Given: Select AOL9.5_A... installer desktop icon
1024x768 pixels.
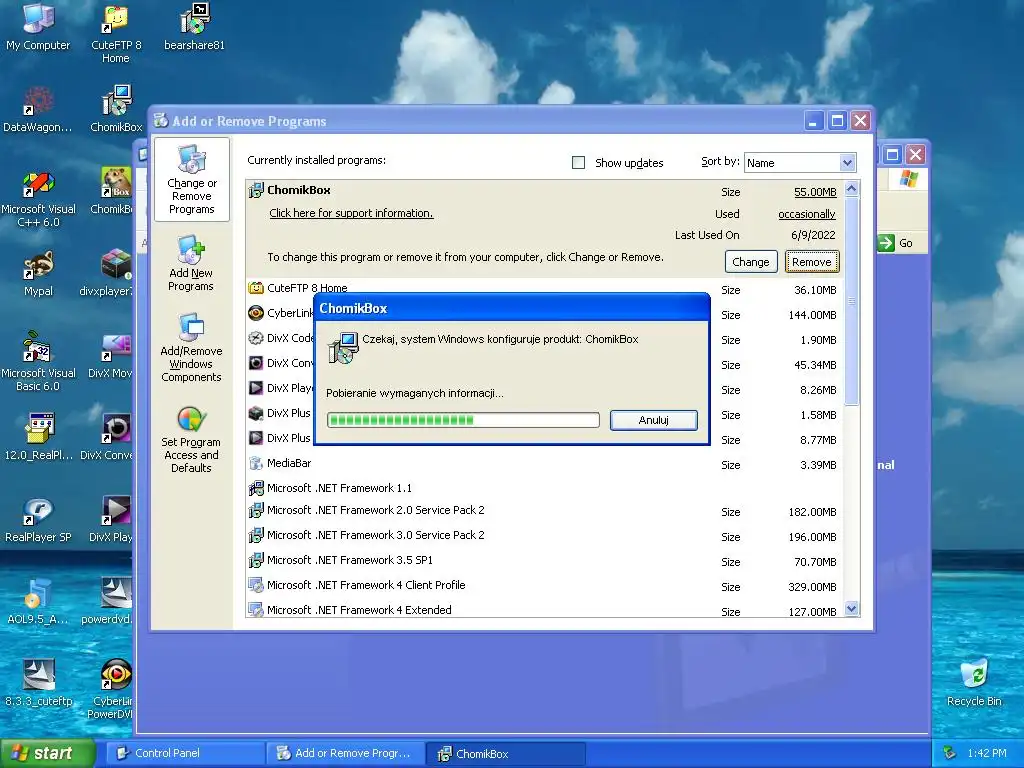Looking at the screenshot, I should (x=38, y=601).
